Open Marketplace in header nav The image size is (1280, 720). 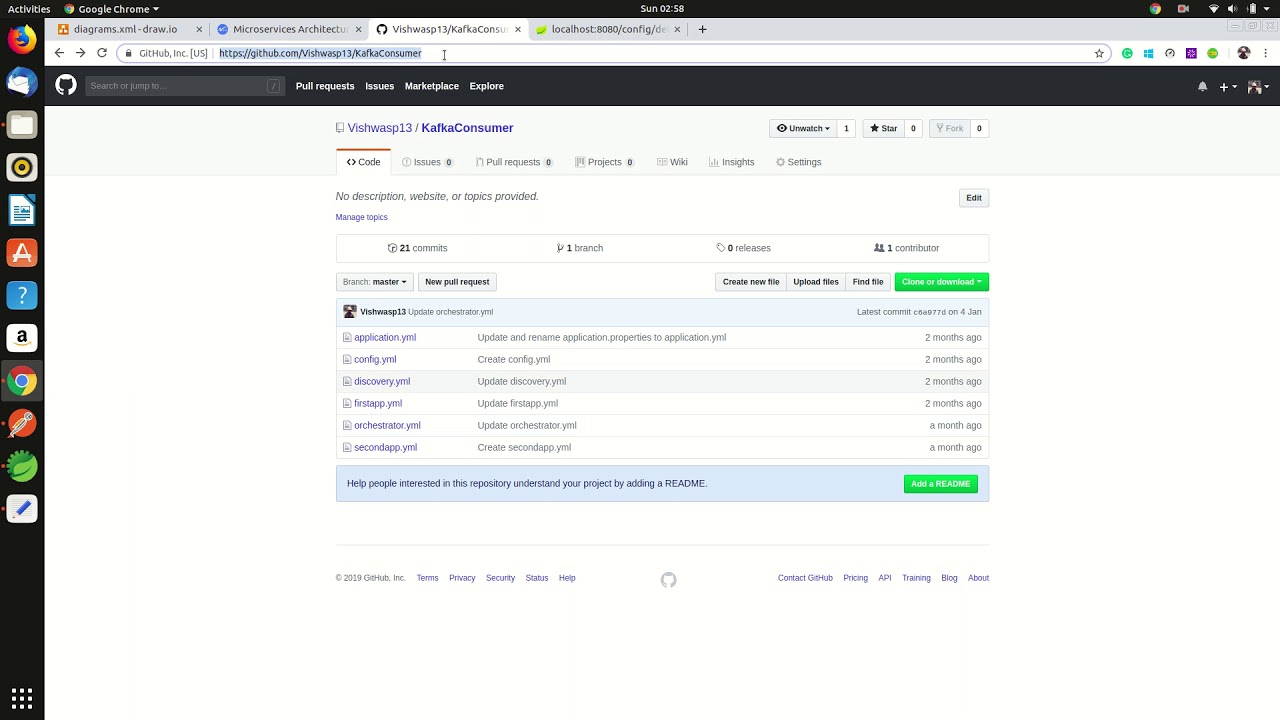[x=432, y=86]
